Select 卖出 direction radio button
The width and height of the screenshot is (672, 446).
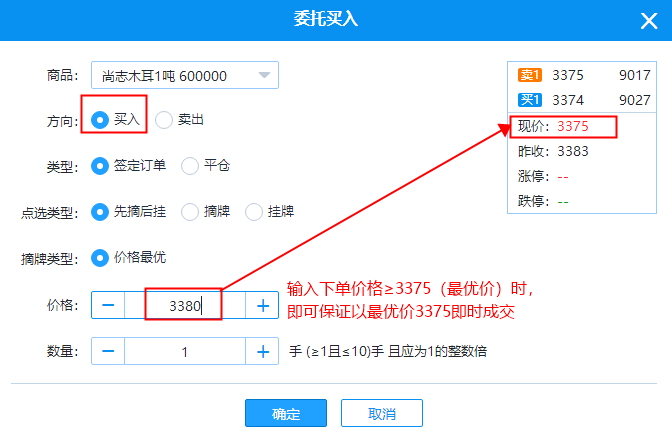click(164, 120)
